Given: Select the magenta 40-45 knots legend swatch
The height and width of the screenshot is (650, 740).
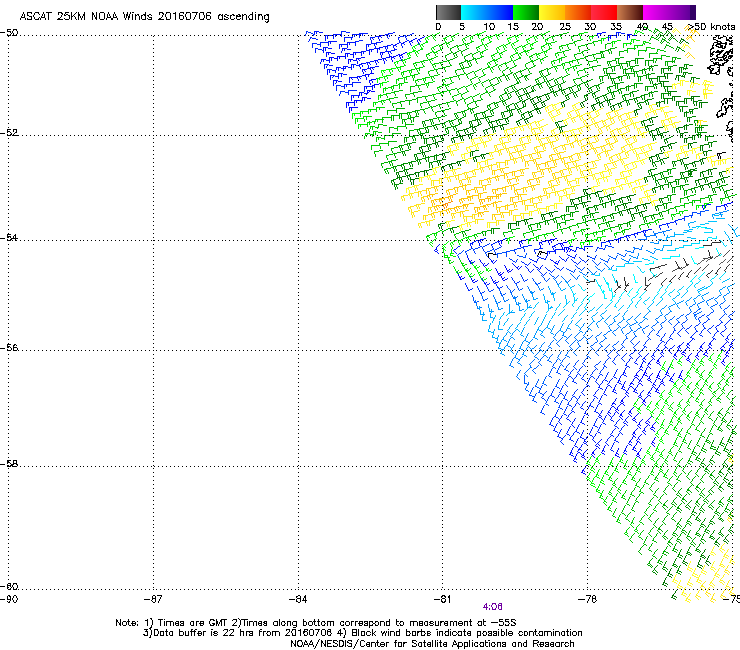Looking at the screenshot, I should coord(656,12).
